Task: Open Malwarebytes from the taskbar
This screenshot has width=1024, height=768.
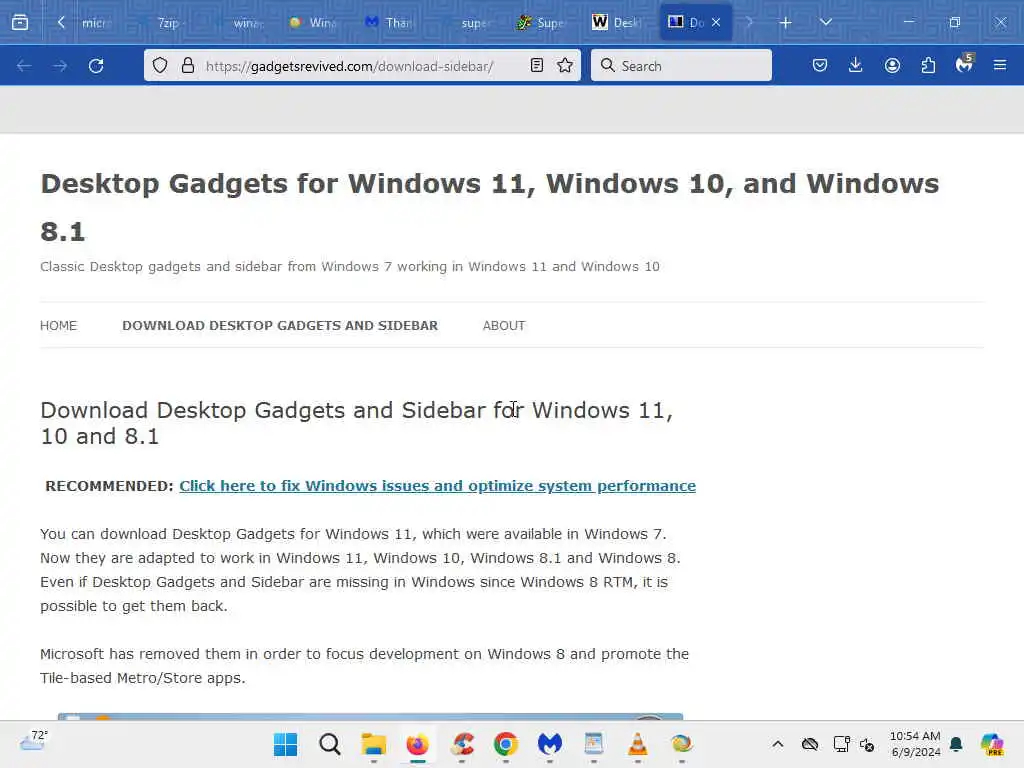Action: click(x=550, y=744)
